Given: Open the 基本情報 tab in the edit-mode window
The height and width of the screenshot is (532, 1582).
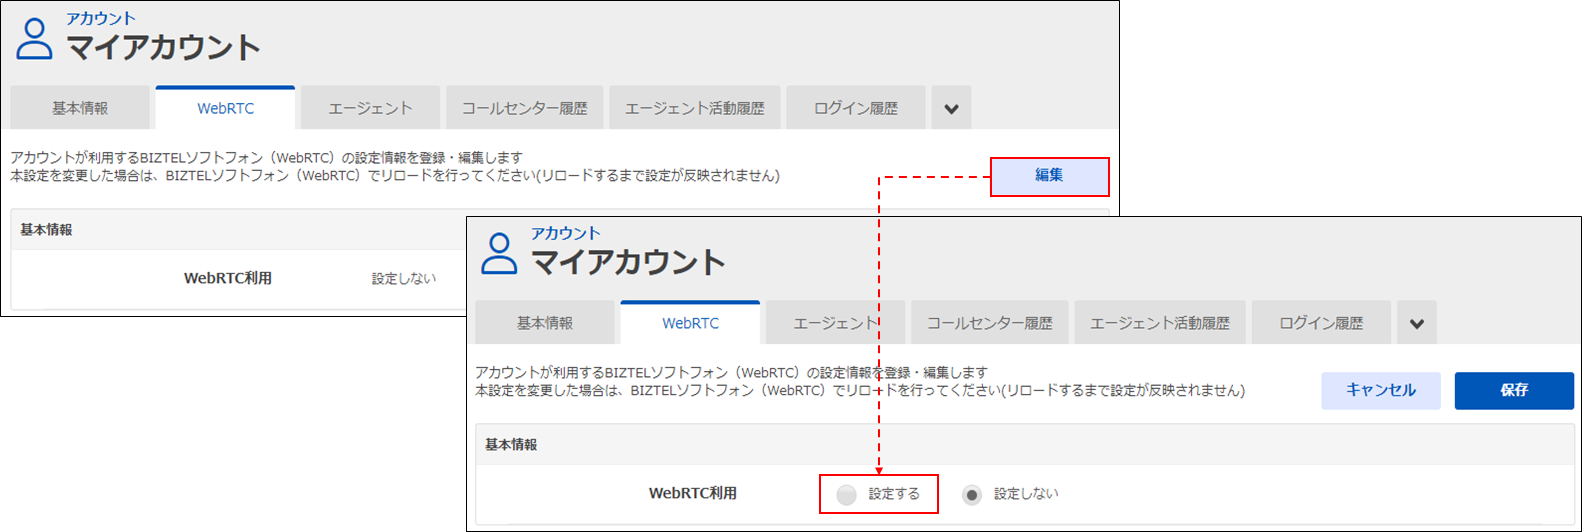Looking at the screenshot, I should 545,323.
